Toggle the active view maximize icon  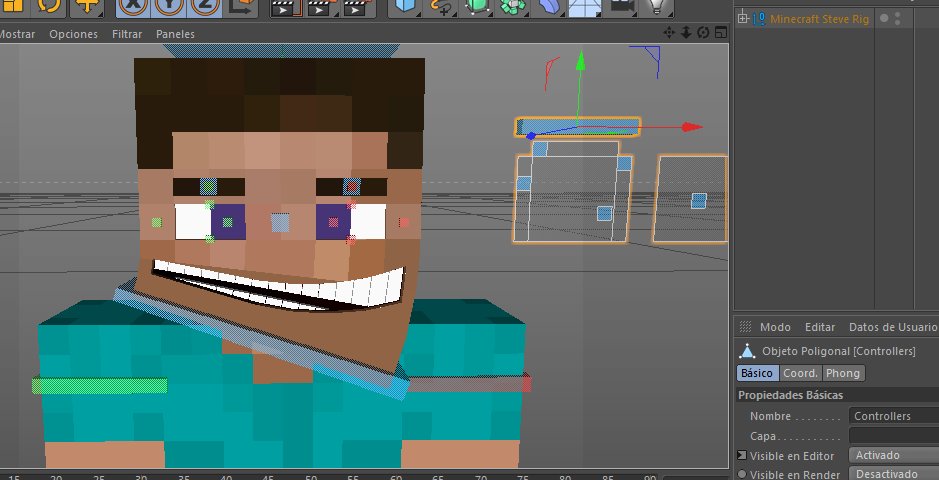[x=721, y=33]
